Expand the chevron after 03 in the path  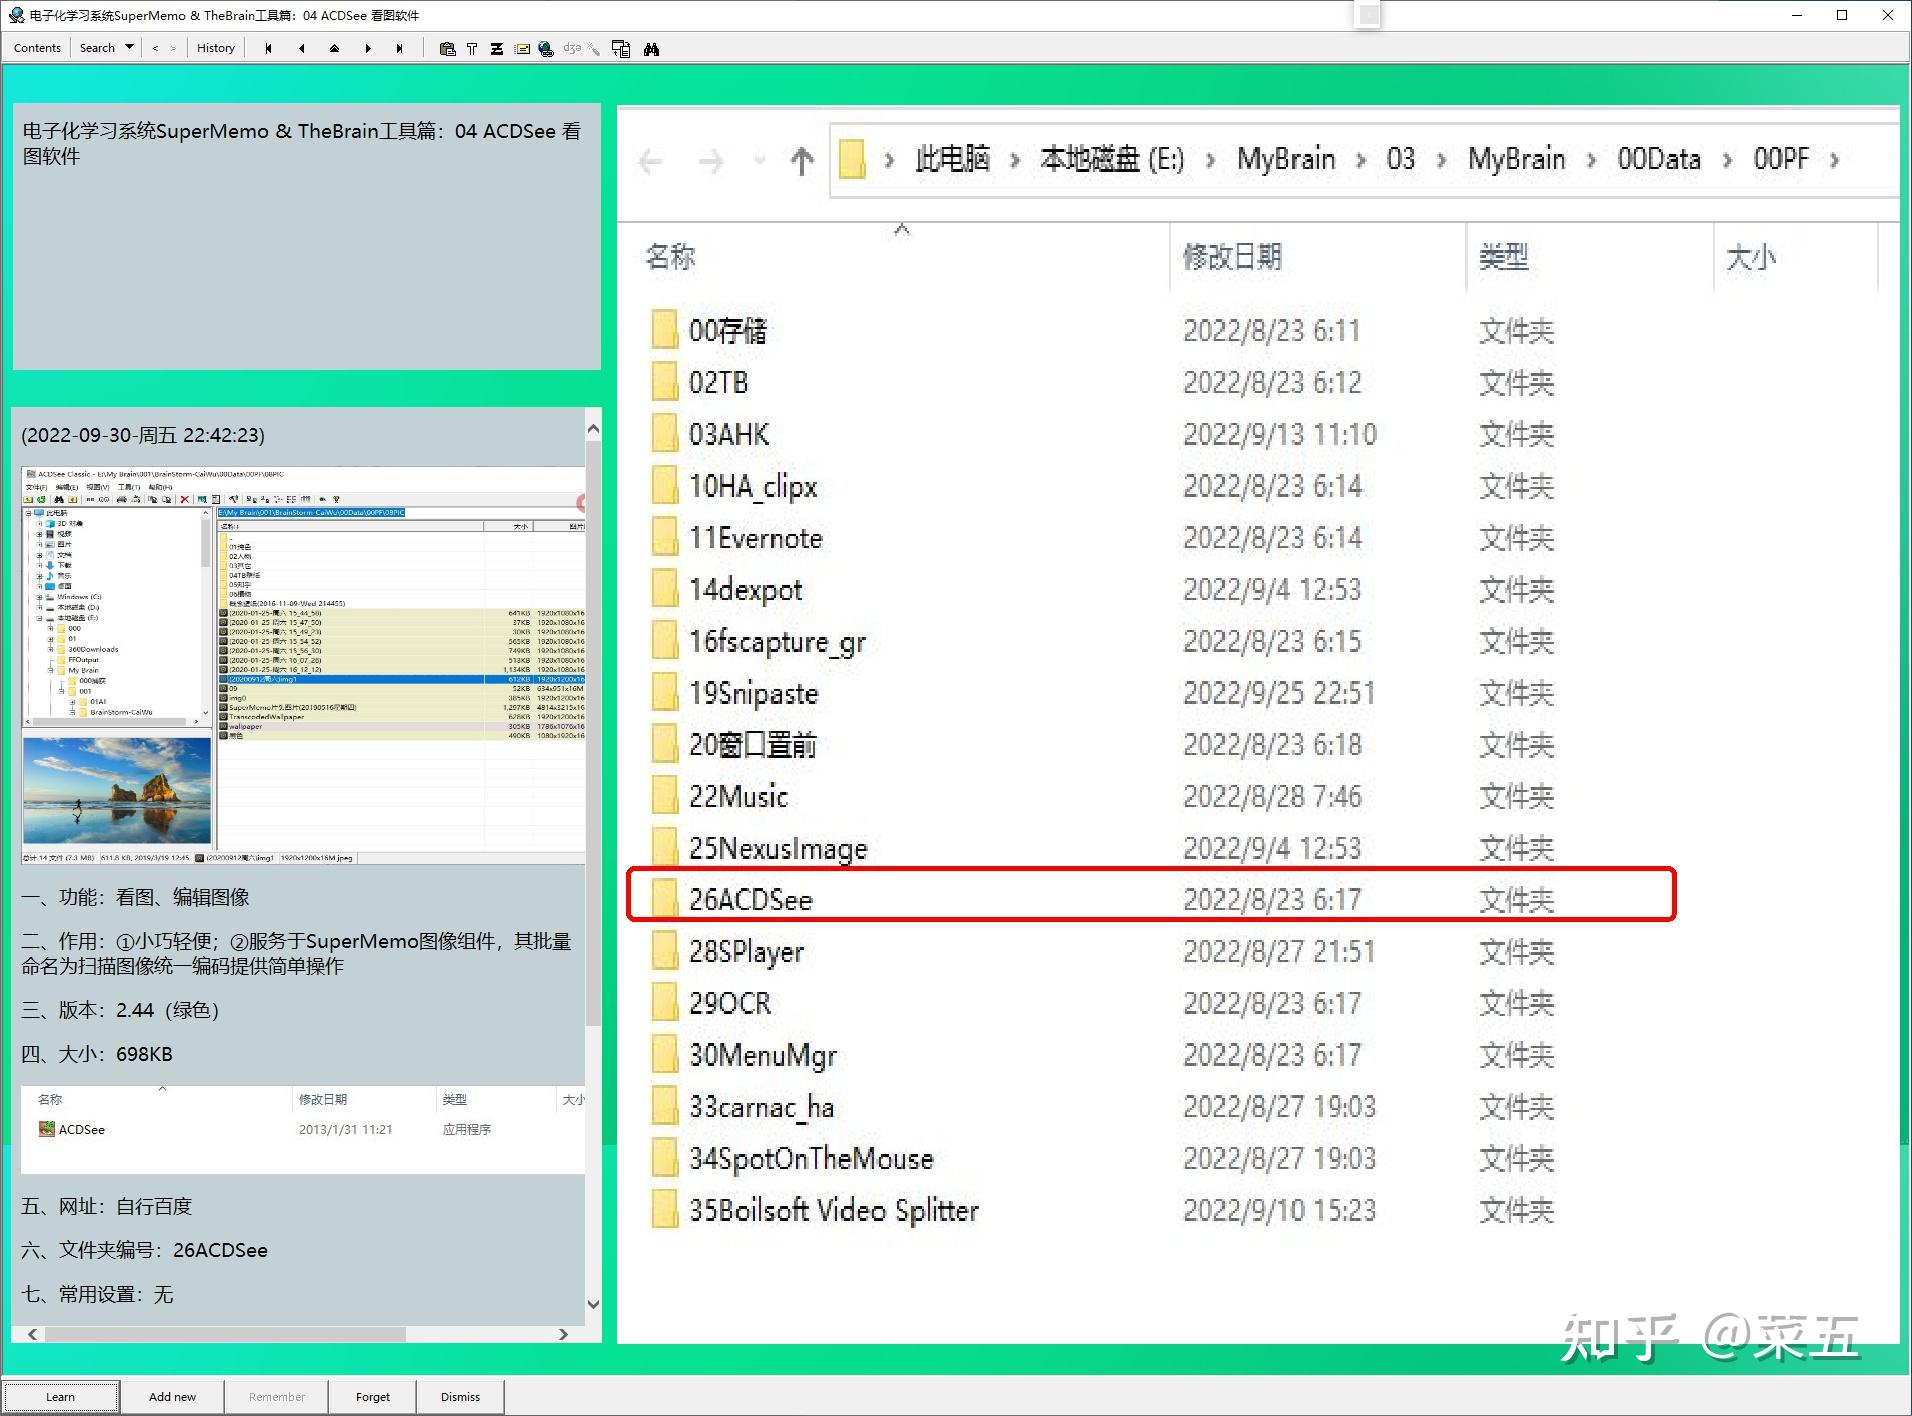click(x=1441, y=160)
